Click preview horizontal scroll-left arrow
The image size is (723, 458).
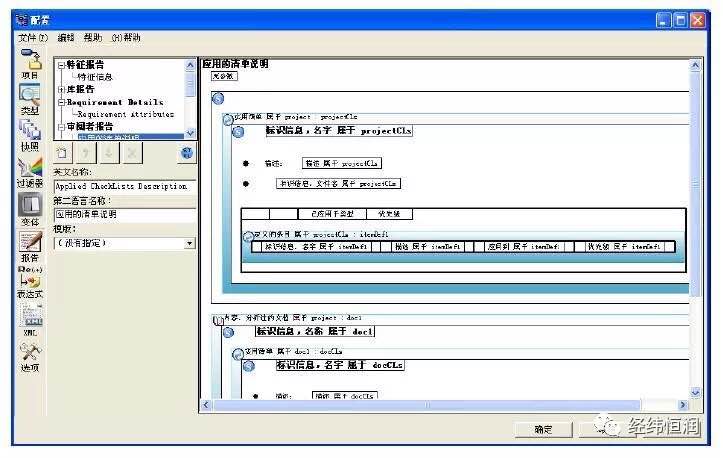pyautogui.click(x=206, y=405)
